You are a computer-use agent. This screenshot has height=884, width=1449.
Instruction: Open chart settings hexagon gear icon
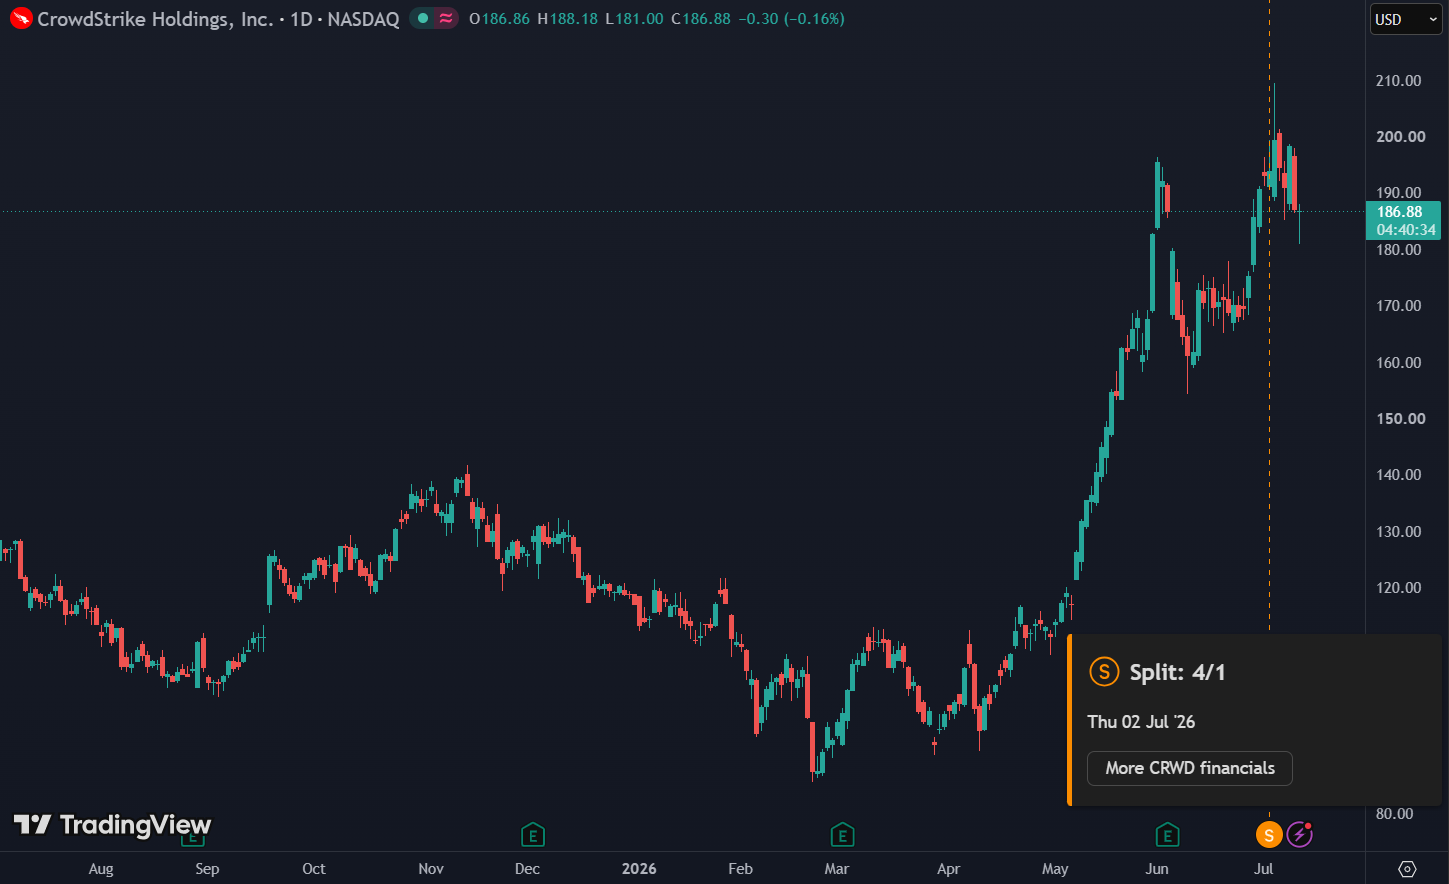click(1407, 868)
